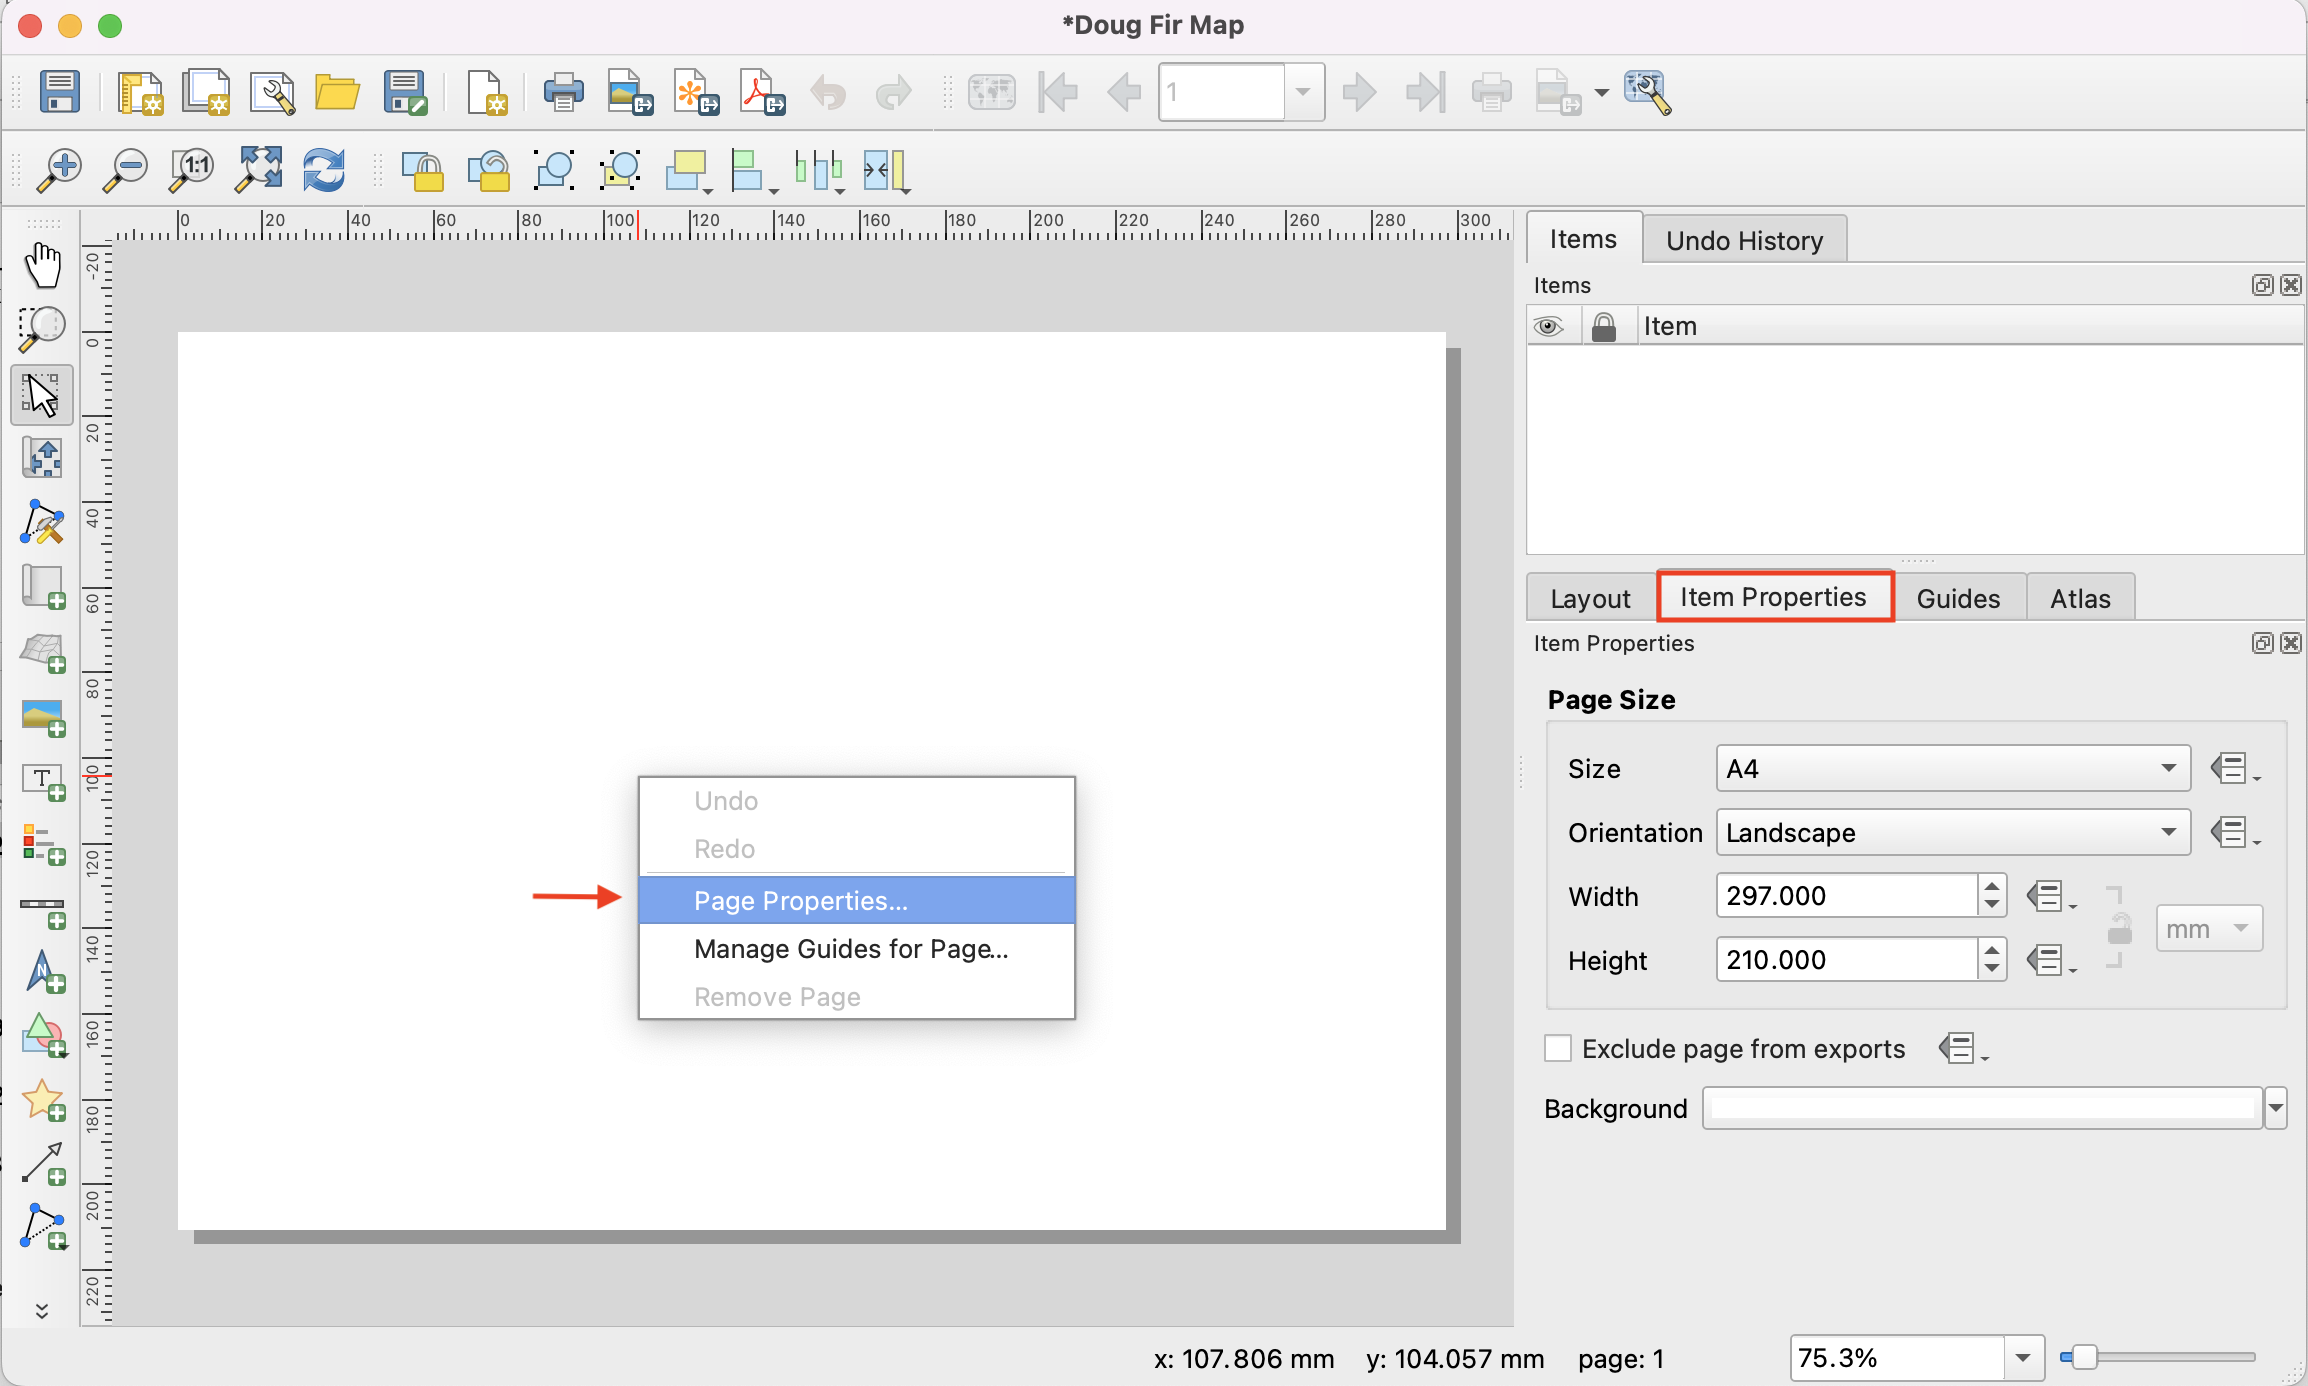Open the Undo History tab

coord(1744,240)
